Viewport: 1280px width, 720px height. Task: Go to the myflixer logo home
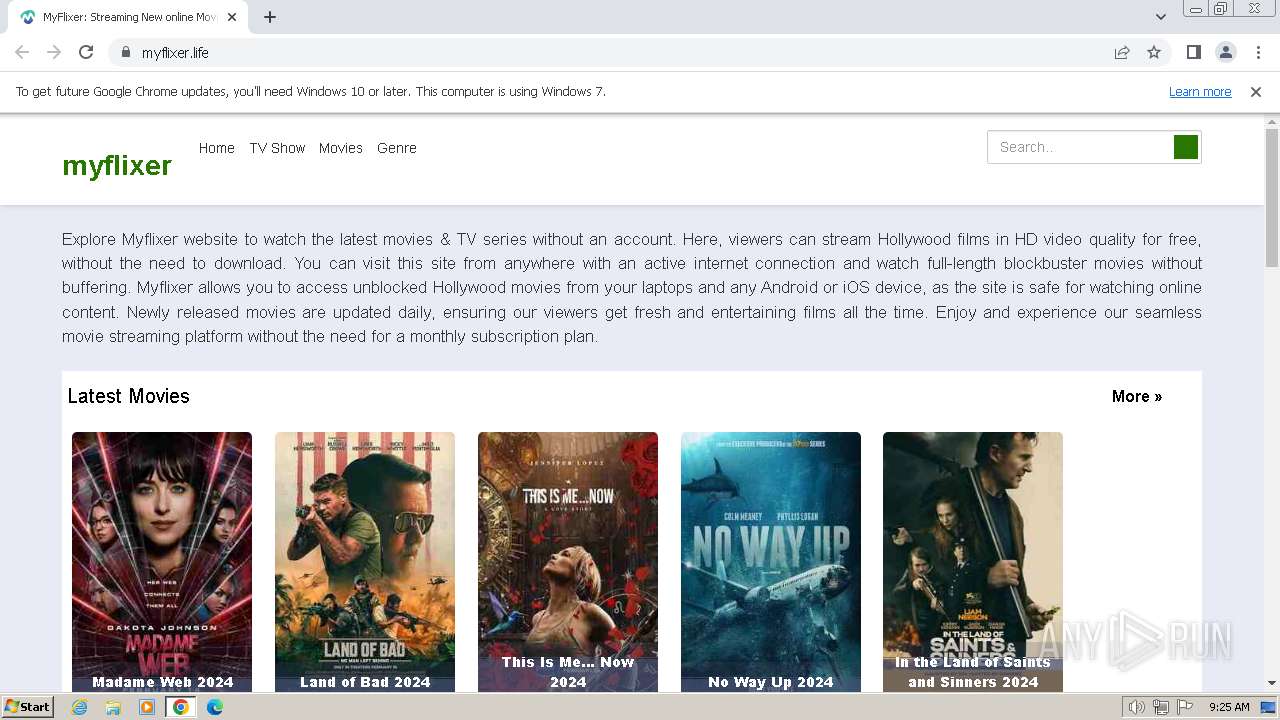(x=117, y=165)
